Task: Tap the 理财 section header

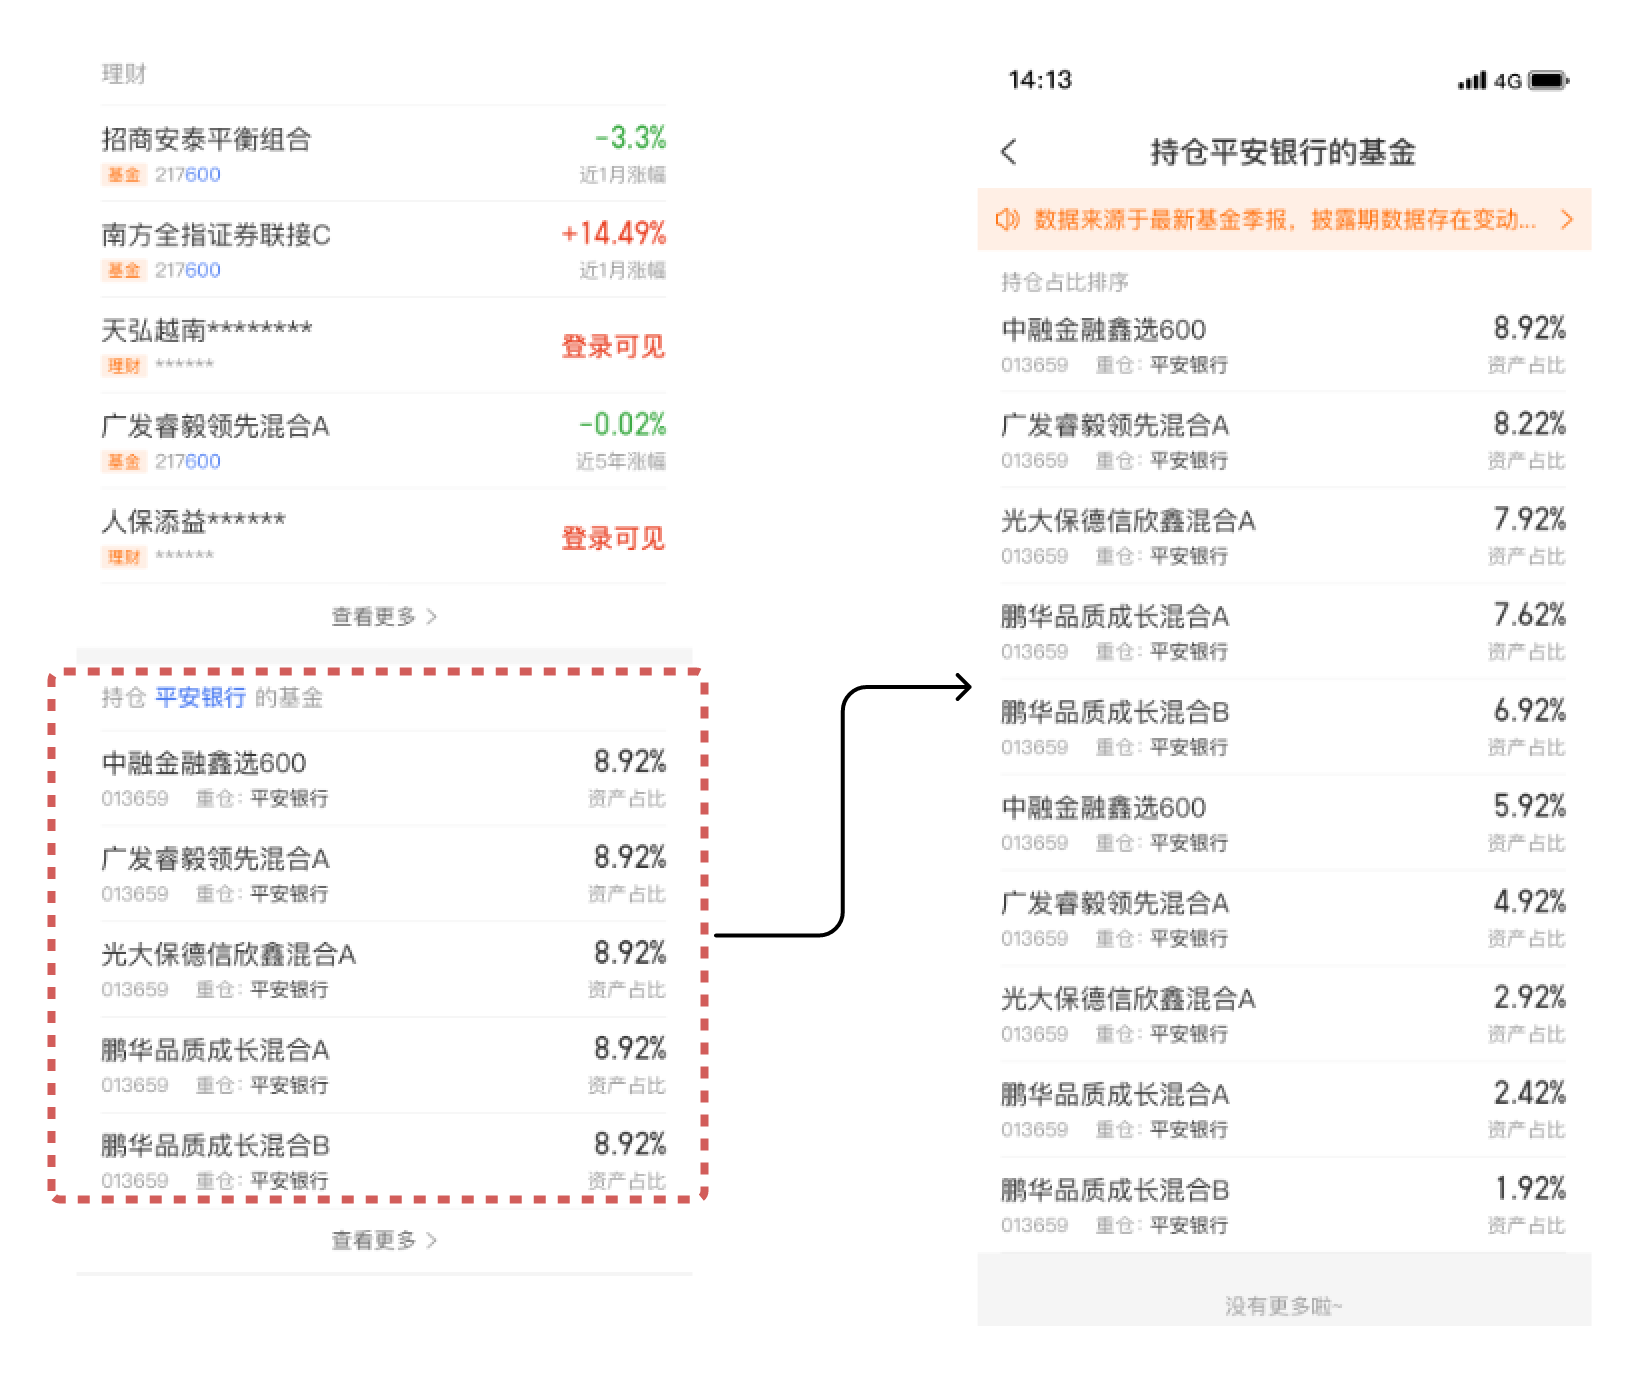Action: coord(124,74)
